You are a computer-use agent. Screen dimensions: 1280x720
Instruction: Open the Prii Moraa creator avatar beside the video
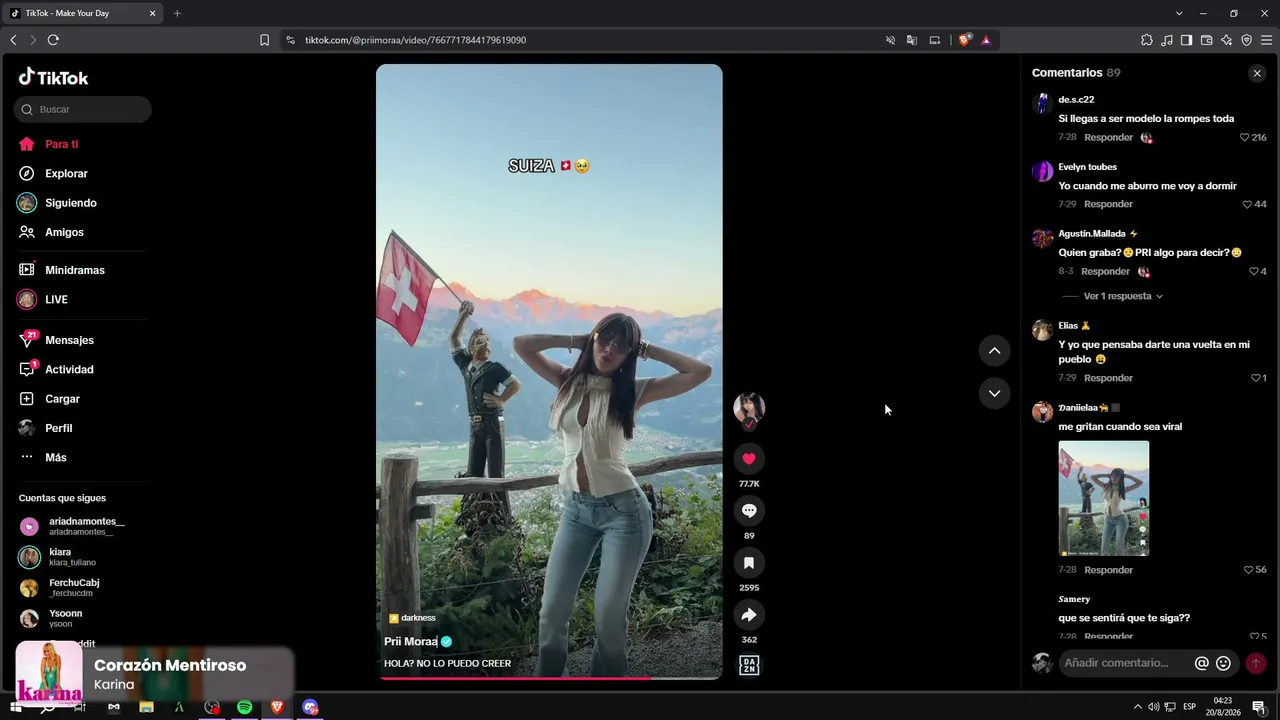click(x=749, y=408)
